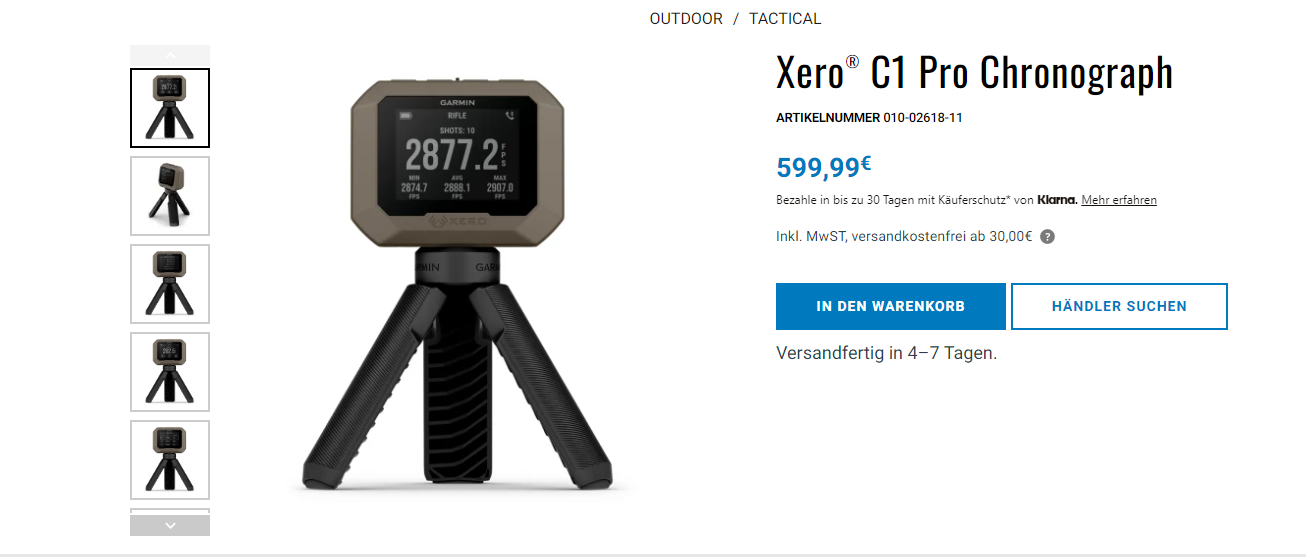This screenshot has height=557, width=1306.
Task: Click the Xero C1 Pro Chronograph title
Action: coord(974,73)
